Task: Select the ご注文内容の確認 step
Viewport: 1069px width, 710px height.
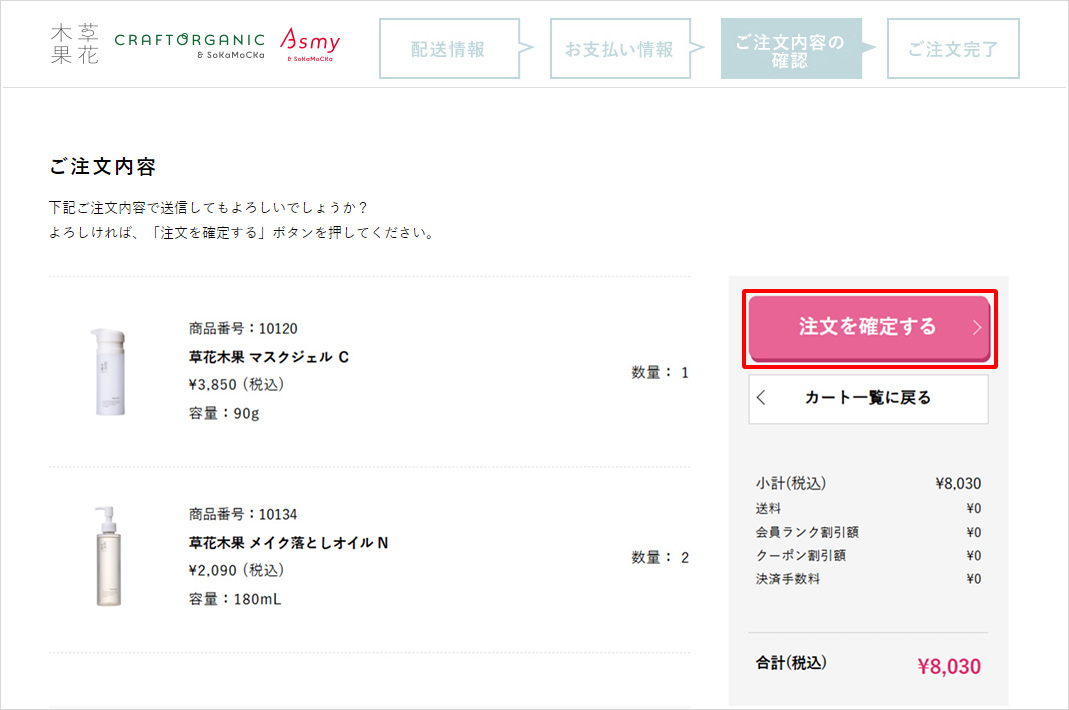Action: click(791, 48)
